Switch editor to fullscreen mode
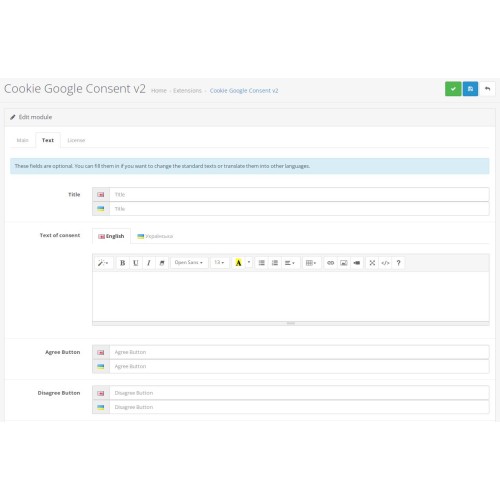This screenshot has width=500, height=500. point(372,263)
